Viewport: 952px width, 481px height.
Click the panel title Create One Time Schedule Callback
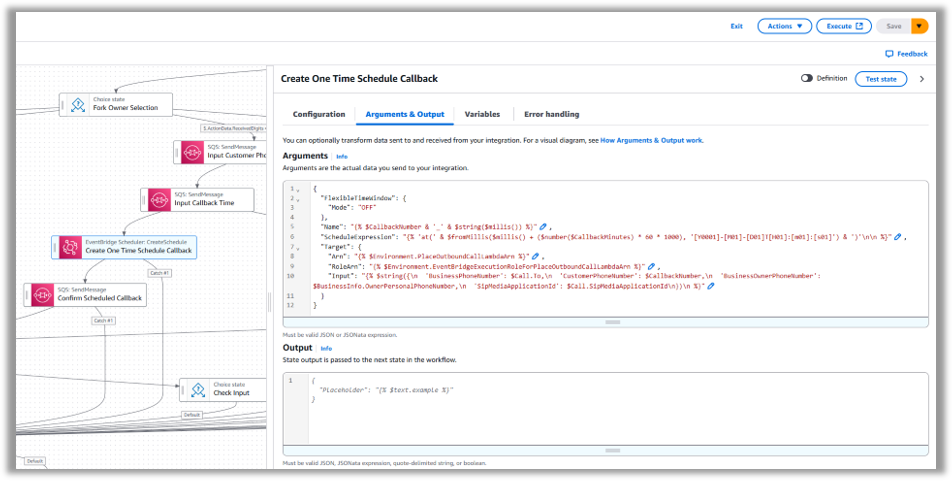tap(359, 79)
